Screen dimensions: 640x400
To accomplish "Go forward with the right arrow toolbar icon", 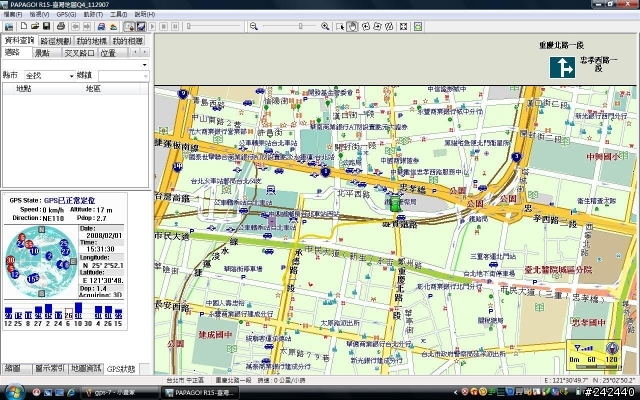I will (x=87, y=27).
